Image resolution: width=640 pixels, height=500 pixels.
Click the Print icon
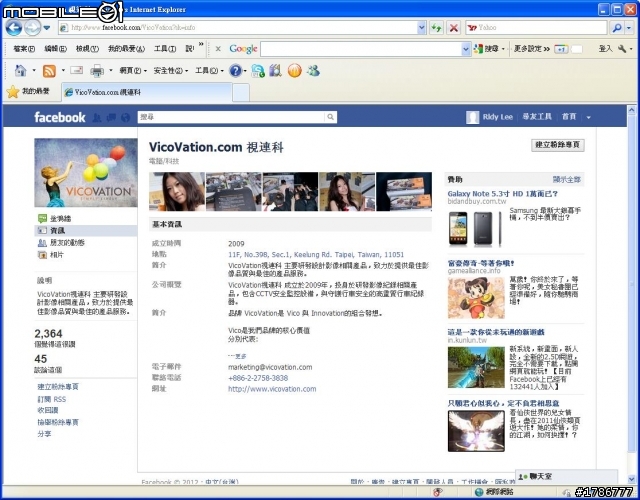pyautogui.click(x=97, y=71)
